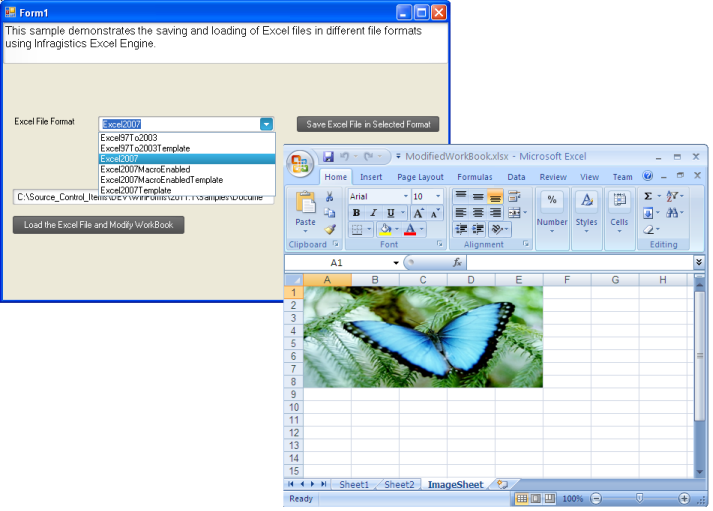Viewport: 713px width, 511px height.
Task: Click the red Font Color A
Action: [410, 229]
